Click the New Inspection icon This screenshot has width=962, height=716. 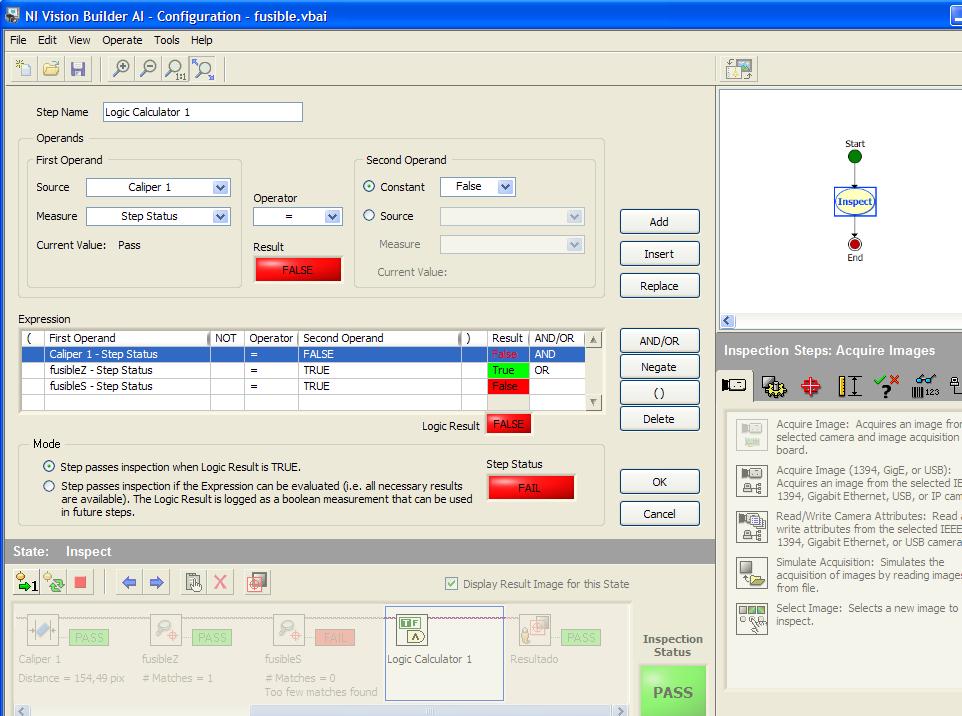(x=24, y=69)
